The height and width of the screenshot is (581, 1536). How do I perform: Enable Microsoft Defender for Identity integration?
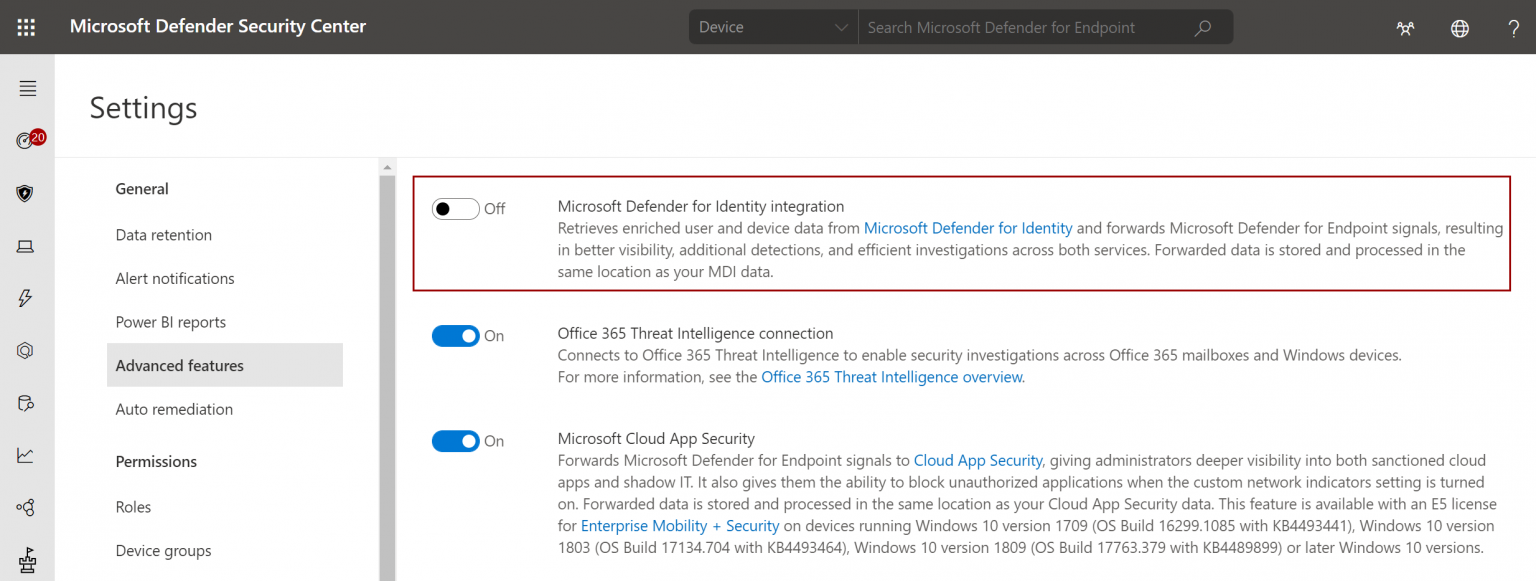tap(455, 208)
